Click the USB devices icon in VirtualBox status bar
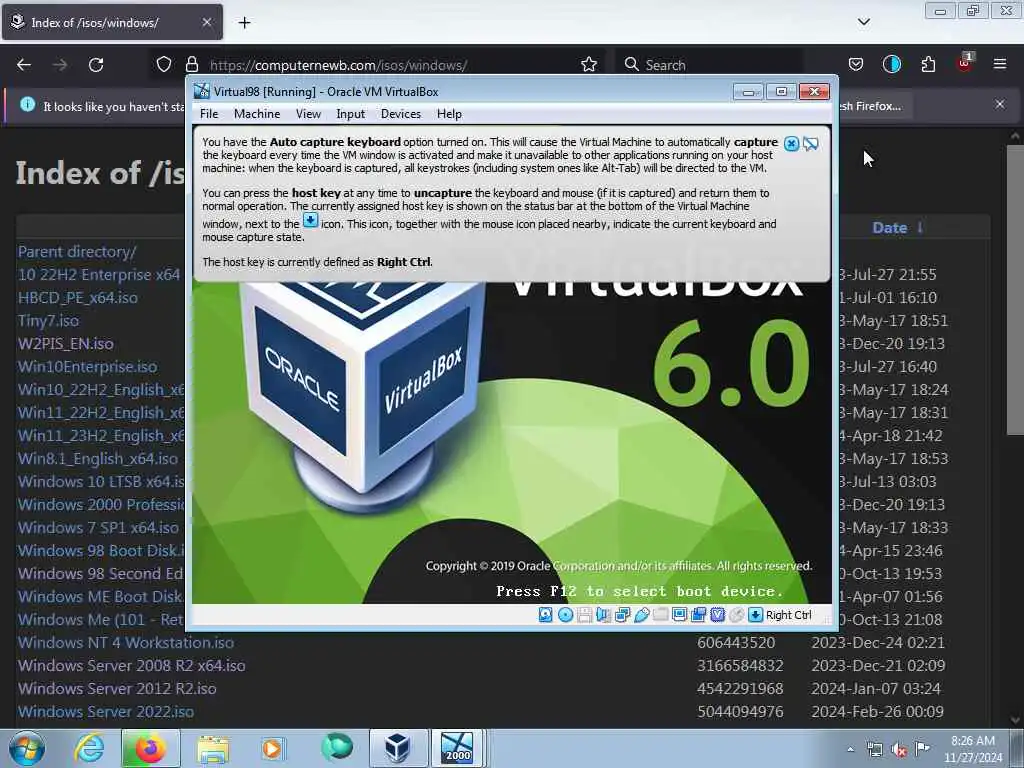The image size is (1024, 768). click(641, 615)
